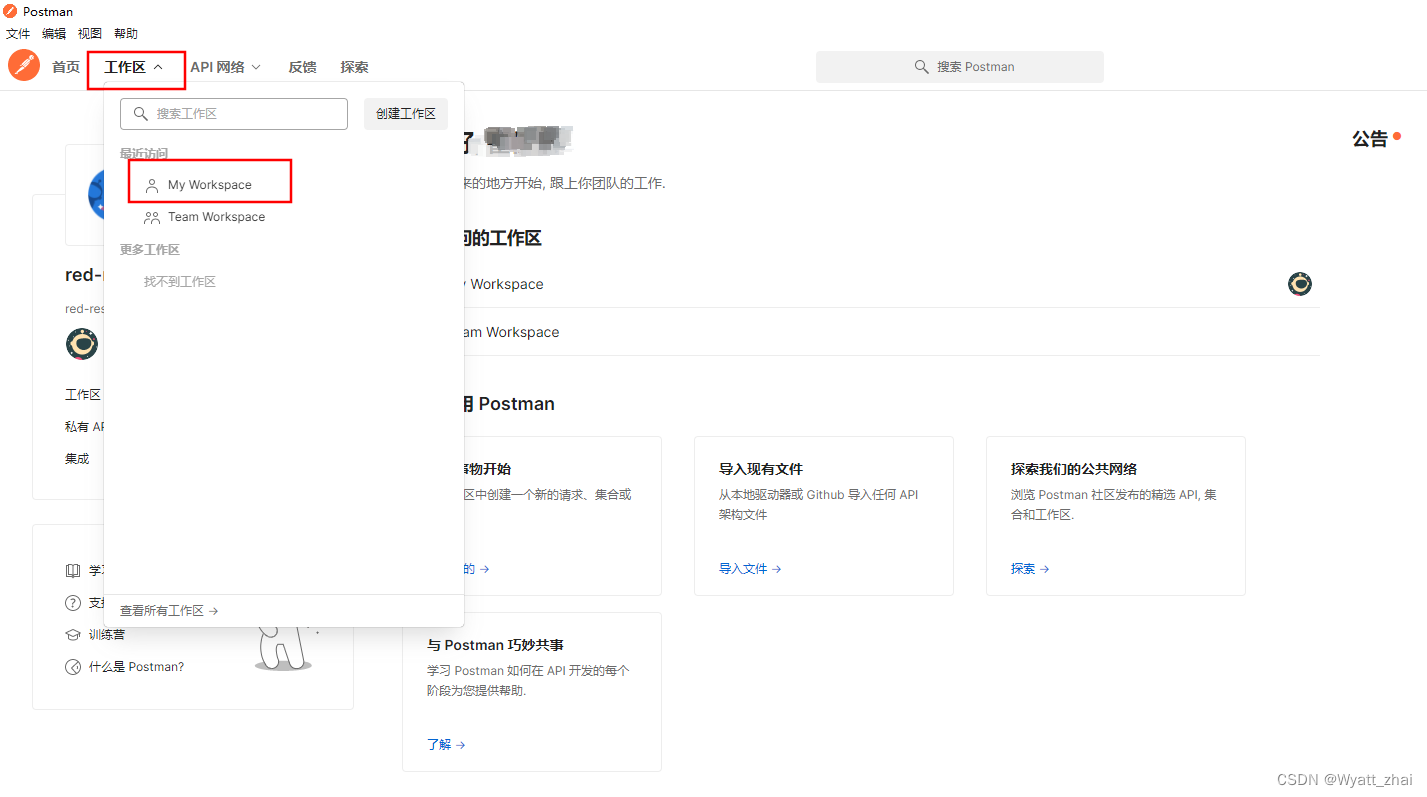
Task: Click the 搜索工作区 search field
Action: (234, 114)
